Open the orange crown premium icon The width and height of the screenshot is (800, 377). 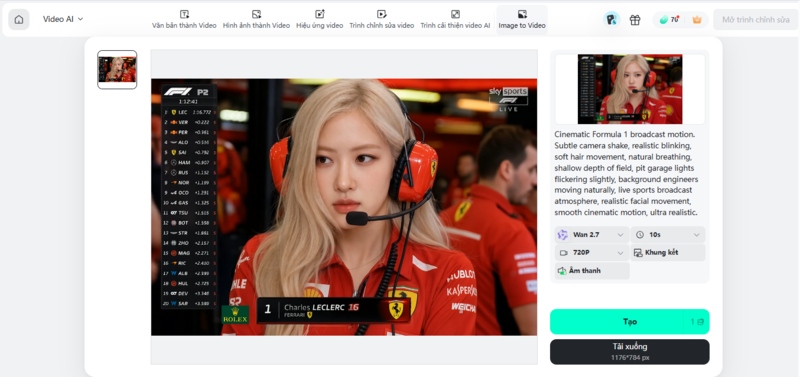(696, 20)
